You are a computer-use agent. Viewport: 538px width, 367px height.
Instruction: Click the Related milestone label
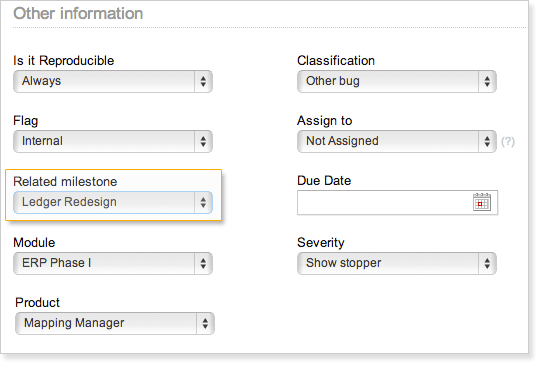click(65, 182)
